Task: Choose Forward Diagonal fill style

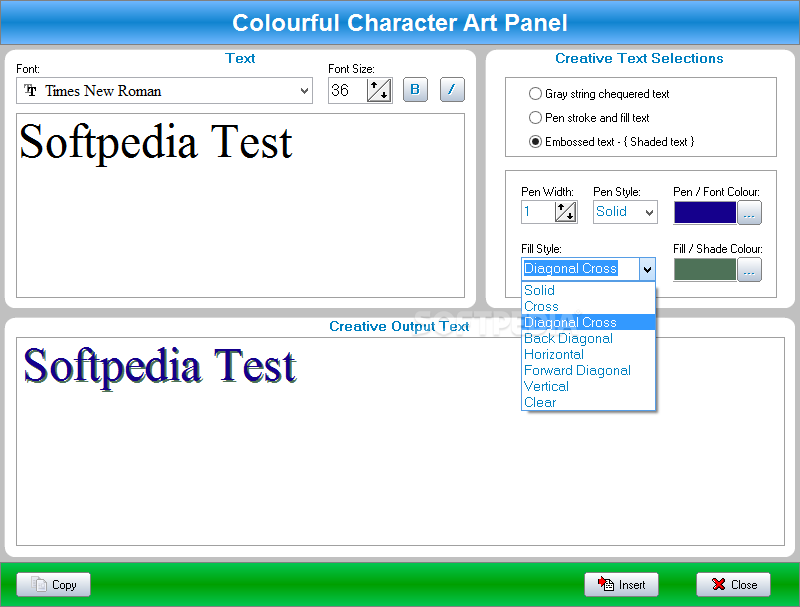Action: pos(588,370)
